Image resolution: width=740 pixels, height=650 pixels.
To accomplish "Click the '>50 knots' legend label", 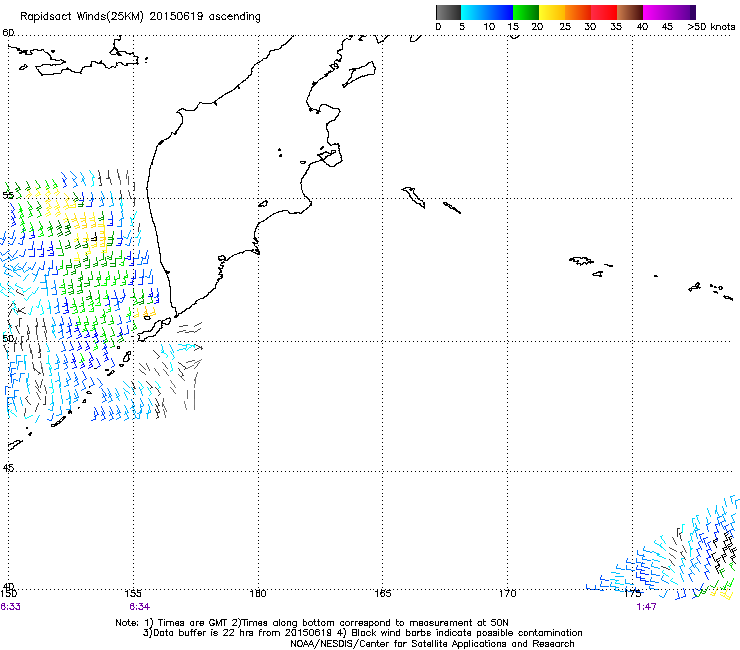I will [711, 27].
